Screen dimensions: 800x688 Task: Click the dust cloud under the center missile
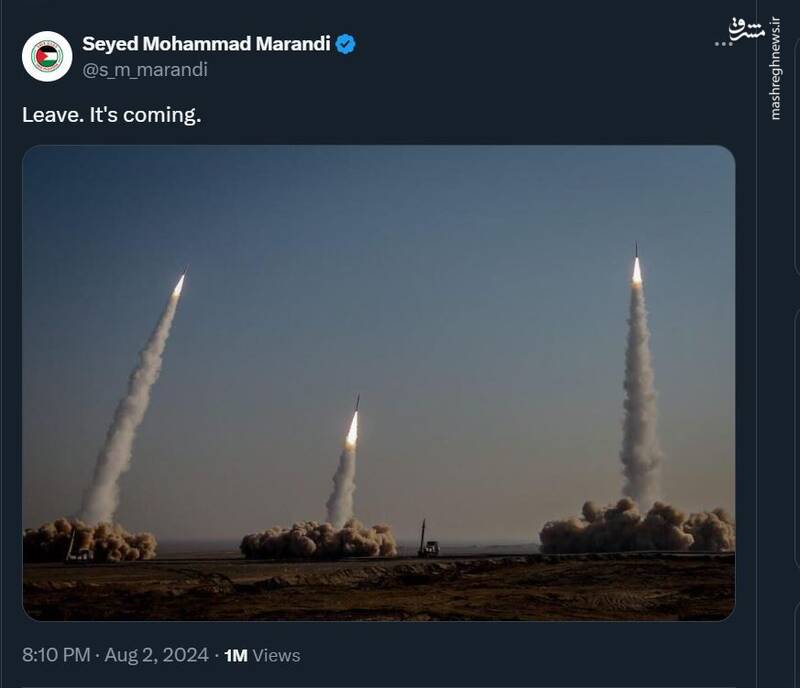(318, 540)
